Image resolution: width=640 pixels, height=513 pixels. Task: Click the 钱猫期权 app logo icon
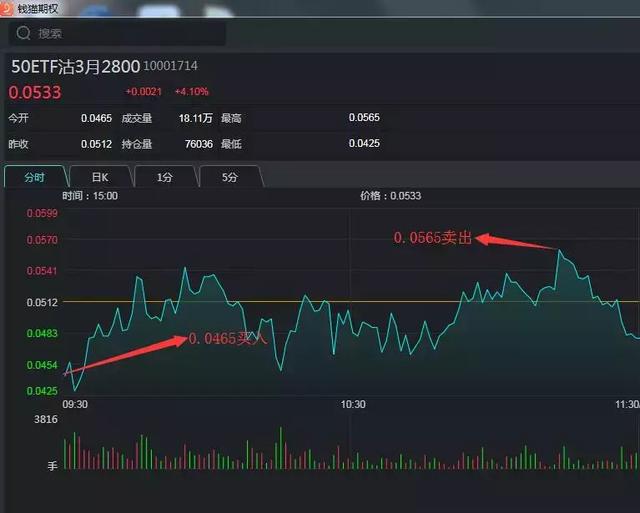tap(6, 8)
